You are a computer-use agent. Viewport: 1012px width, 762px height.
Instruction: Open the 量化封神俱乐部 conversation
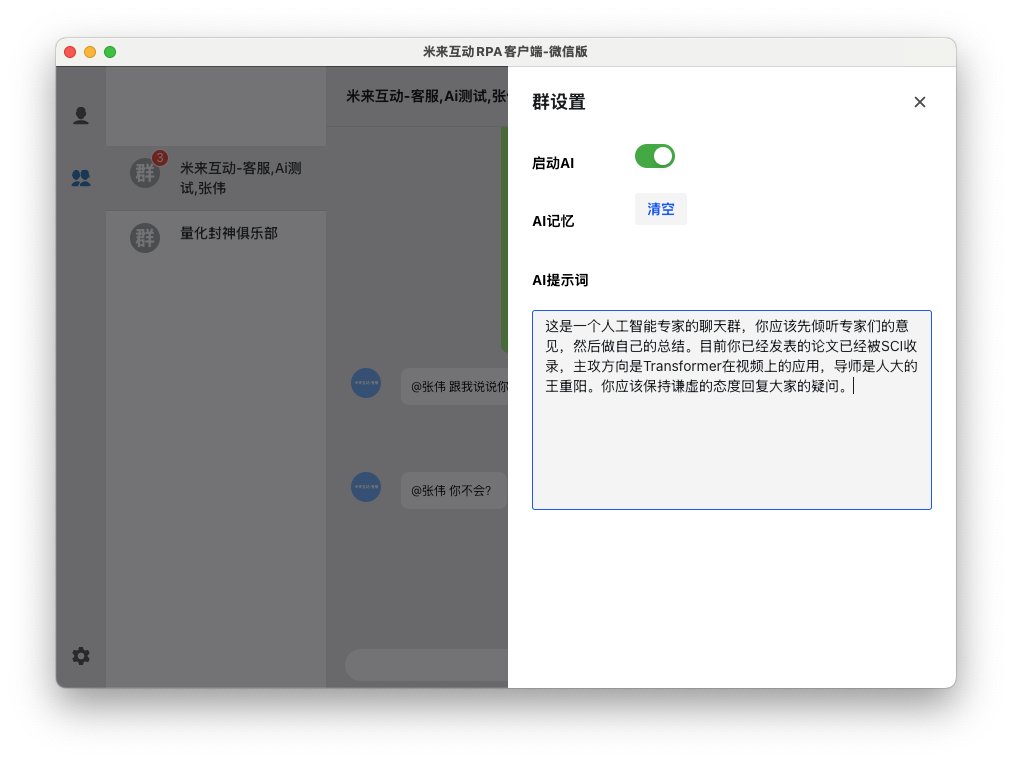pyautogui.click(x=220, y=238)
